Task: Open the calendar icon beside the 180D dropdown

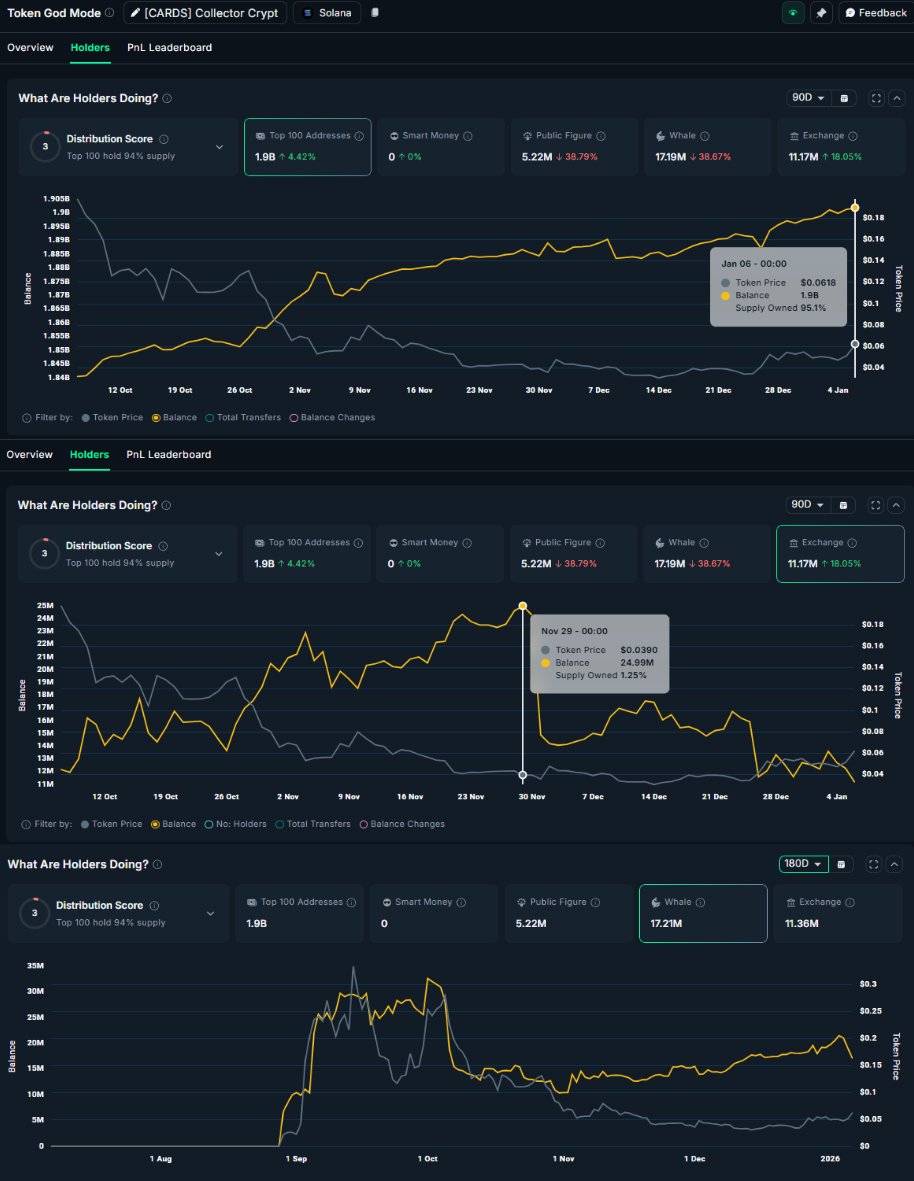Action: coord(842,865)
